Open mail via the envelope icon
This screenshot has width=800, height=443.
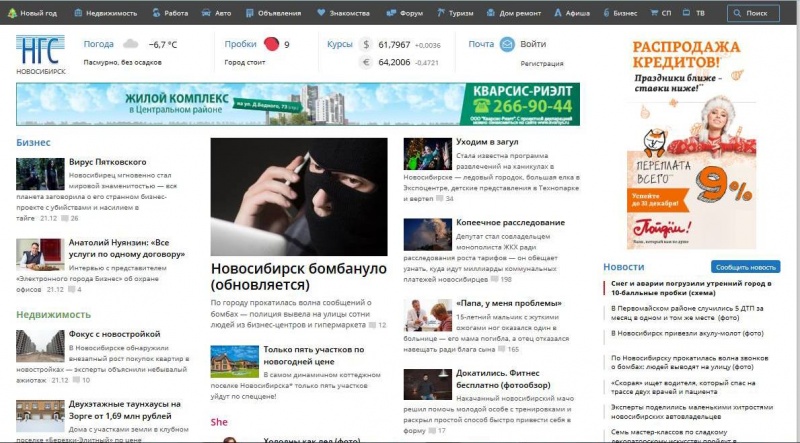(x=508, y=45)
